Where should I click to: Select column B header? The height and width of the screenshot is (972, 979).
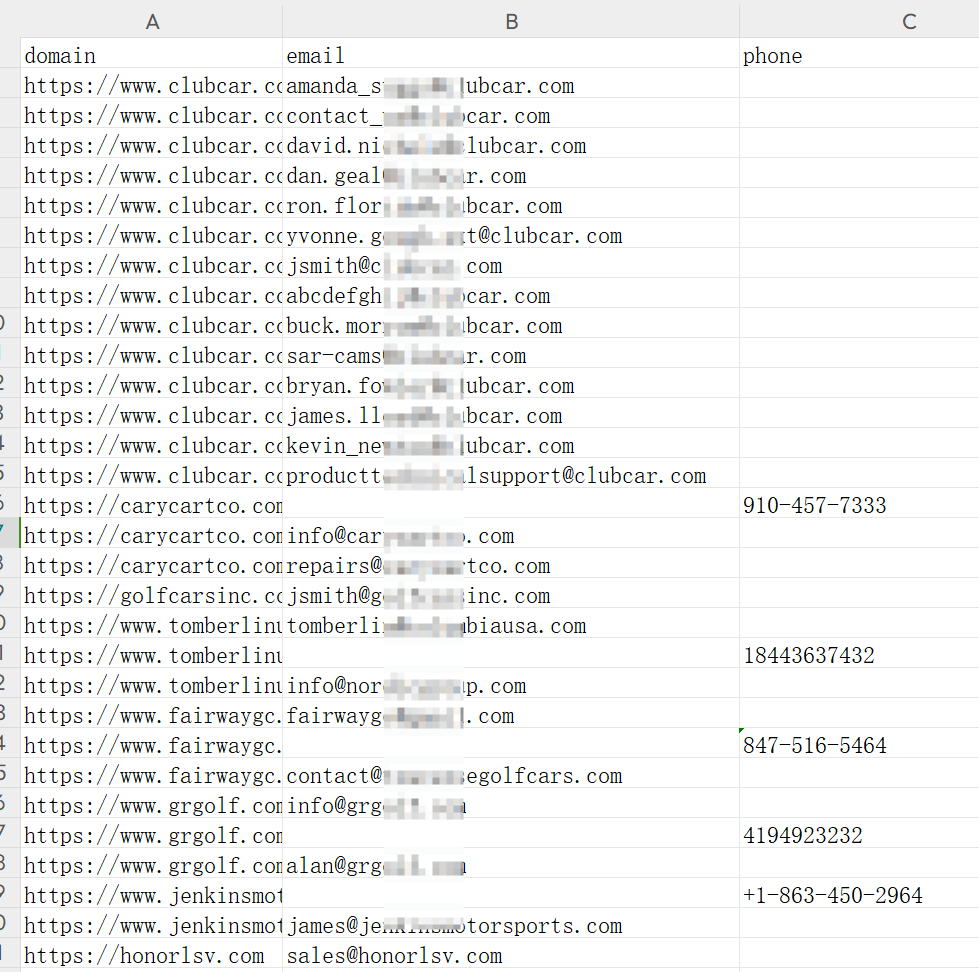(x=511, y=21)
